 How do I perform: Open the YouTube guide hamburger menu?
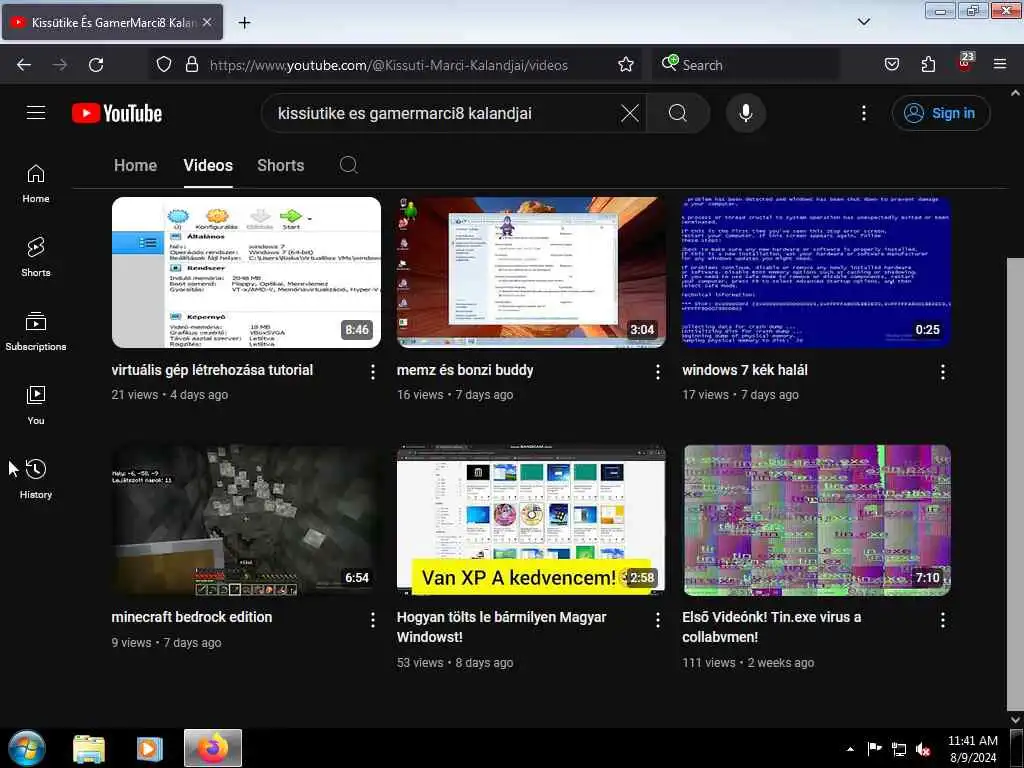click(x=36, y=113)
